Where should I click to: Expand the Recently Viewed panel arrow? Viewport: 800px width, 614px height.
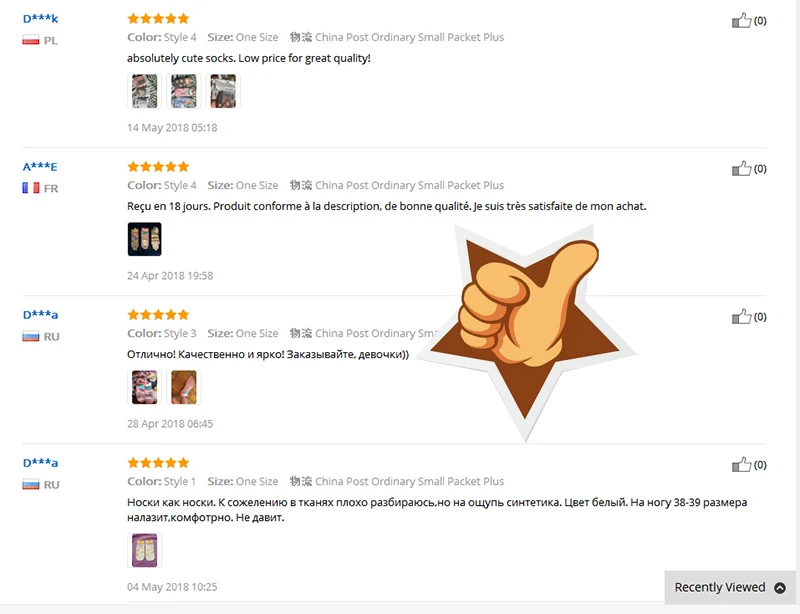[x=780, y=587]
